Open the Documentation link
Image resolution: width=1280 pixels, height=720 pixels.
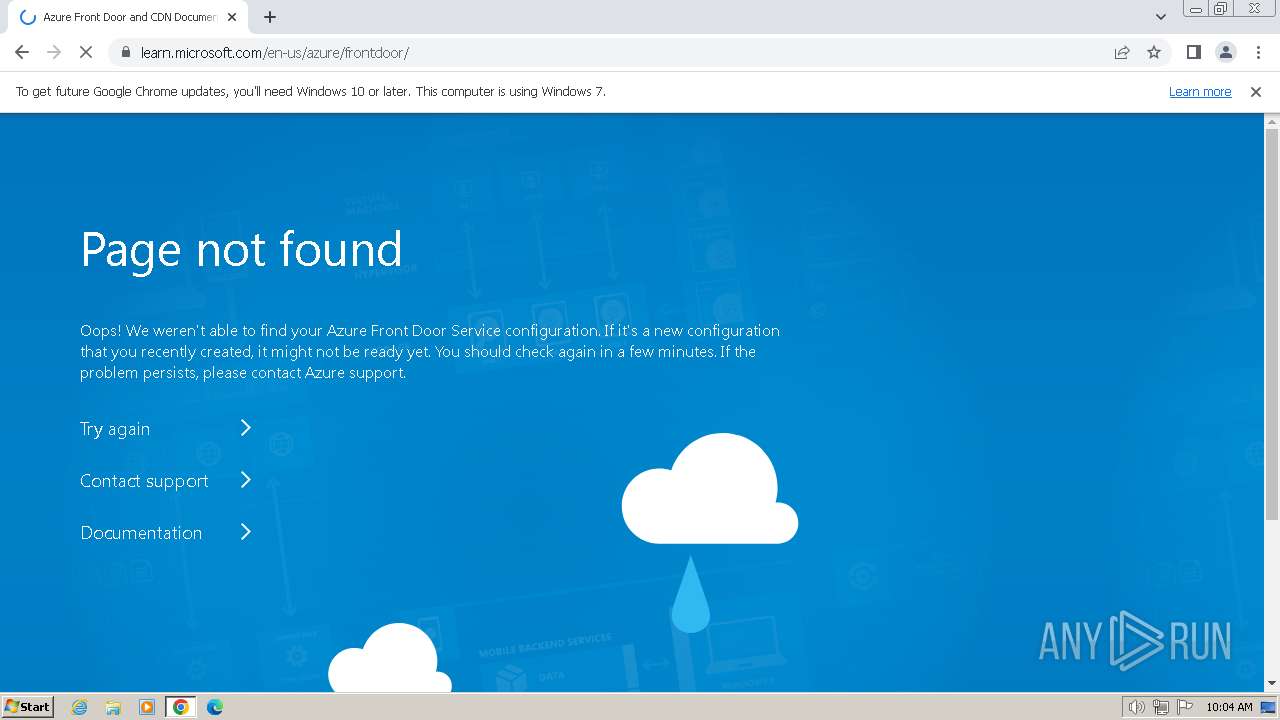click(x=141, y=533)
